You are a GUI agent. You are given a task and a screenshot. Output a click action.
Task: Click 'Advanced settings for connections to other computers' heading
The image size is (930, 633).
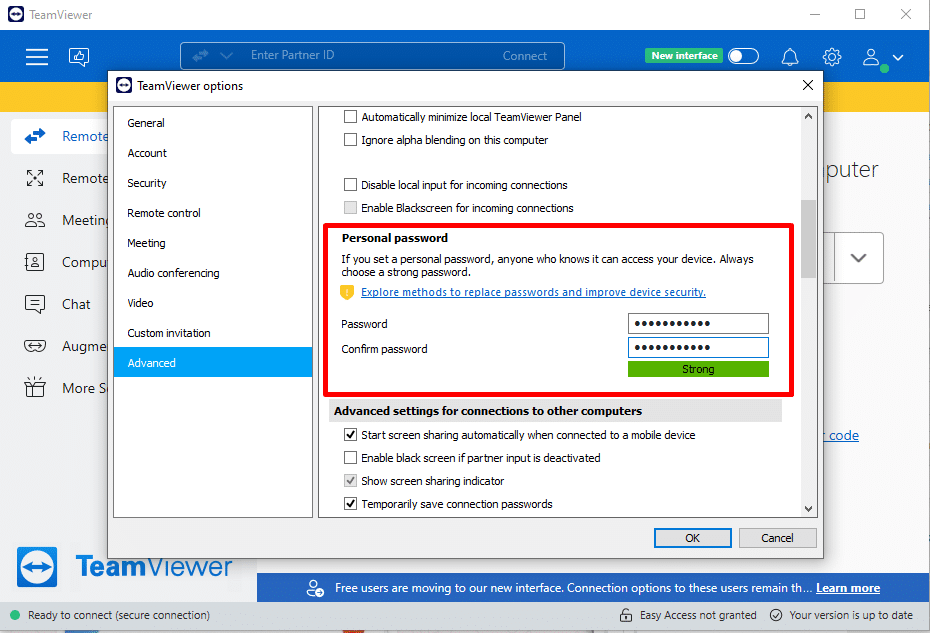click(488, 411)
